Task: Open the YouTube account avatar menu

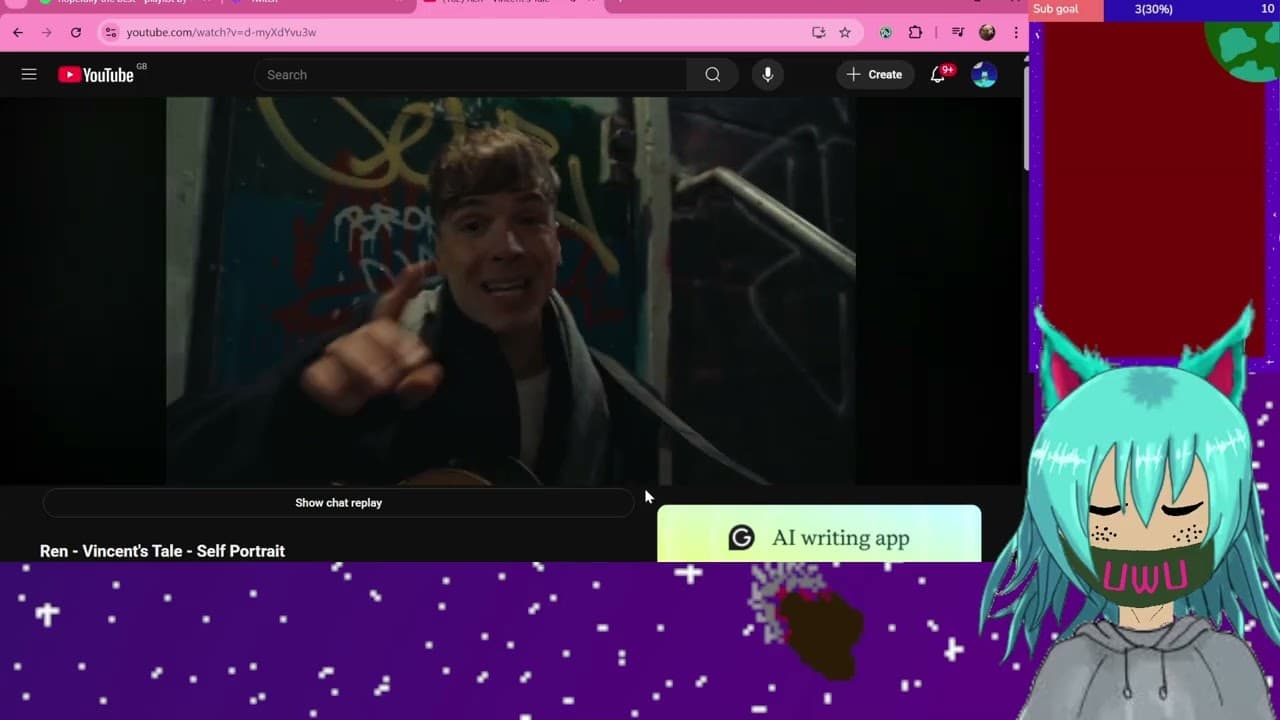Action: (984, 75)
